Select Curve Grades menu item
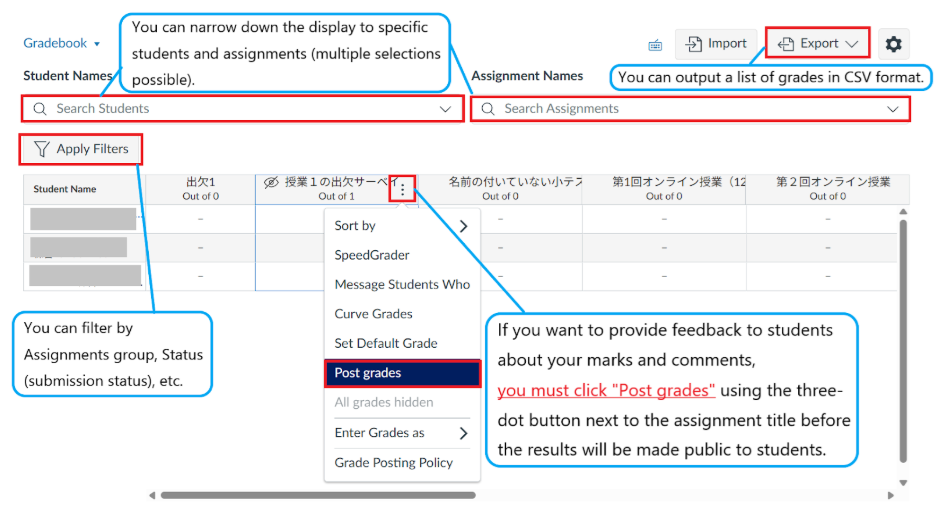The width and height of the screenshot is (941, 509). 373,314
